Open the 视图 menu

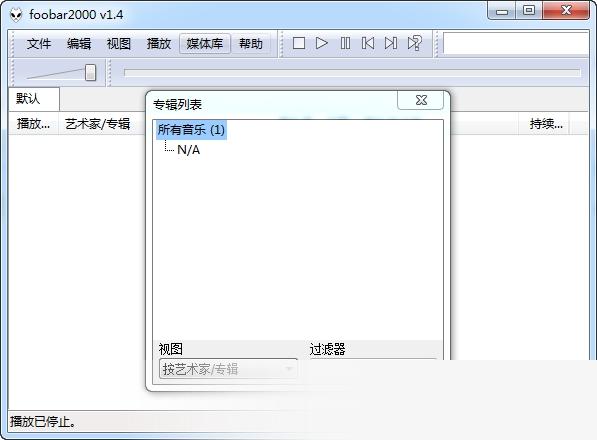[x=119, y=44]
